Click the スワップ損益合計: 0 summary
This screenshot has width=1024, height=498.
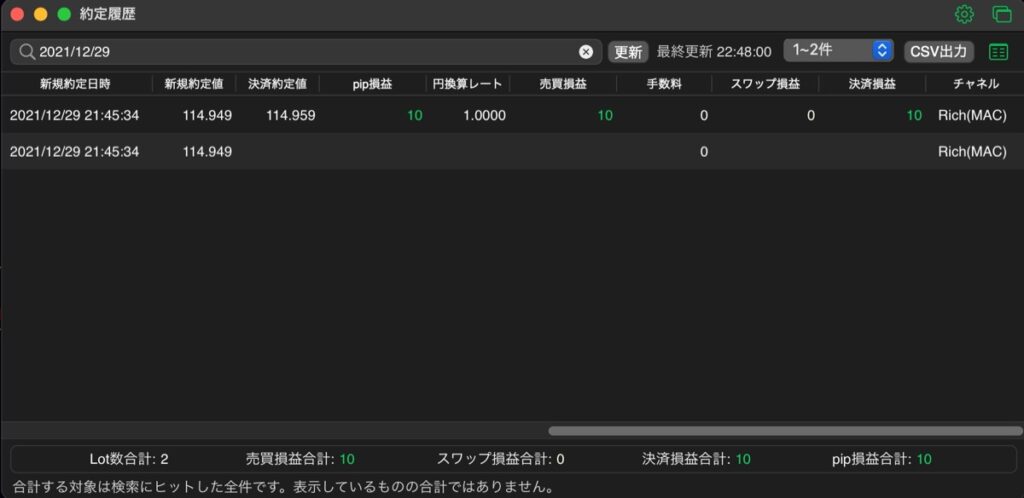[x=501, y=459]
